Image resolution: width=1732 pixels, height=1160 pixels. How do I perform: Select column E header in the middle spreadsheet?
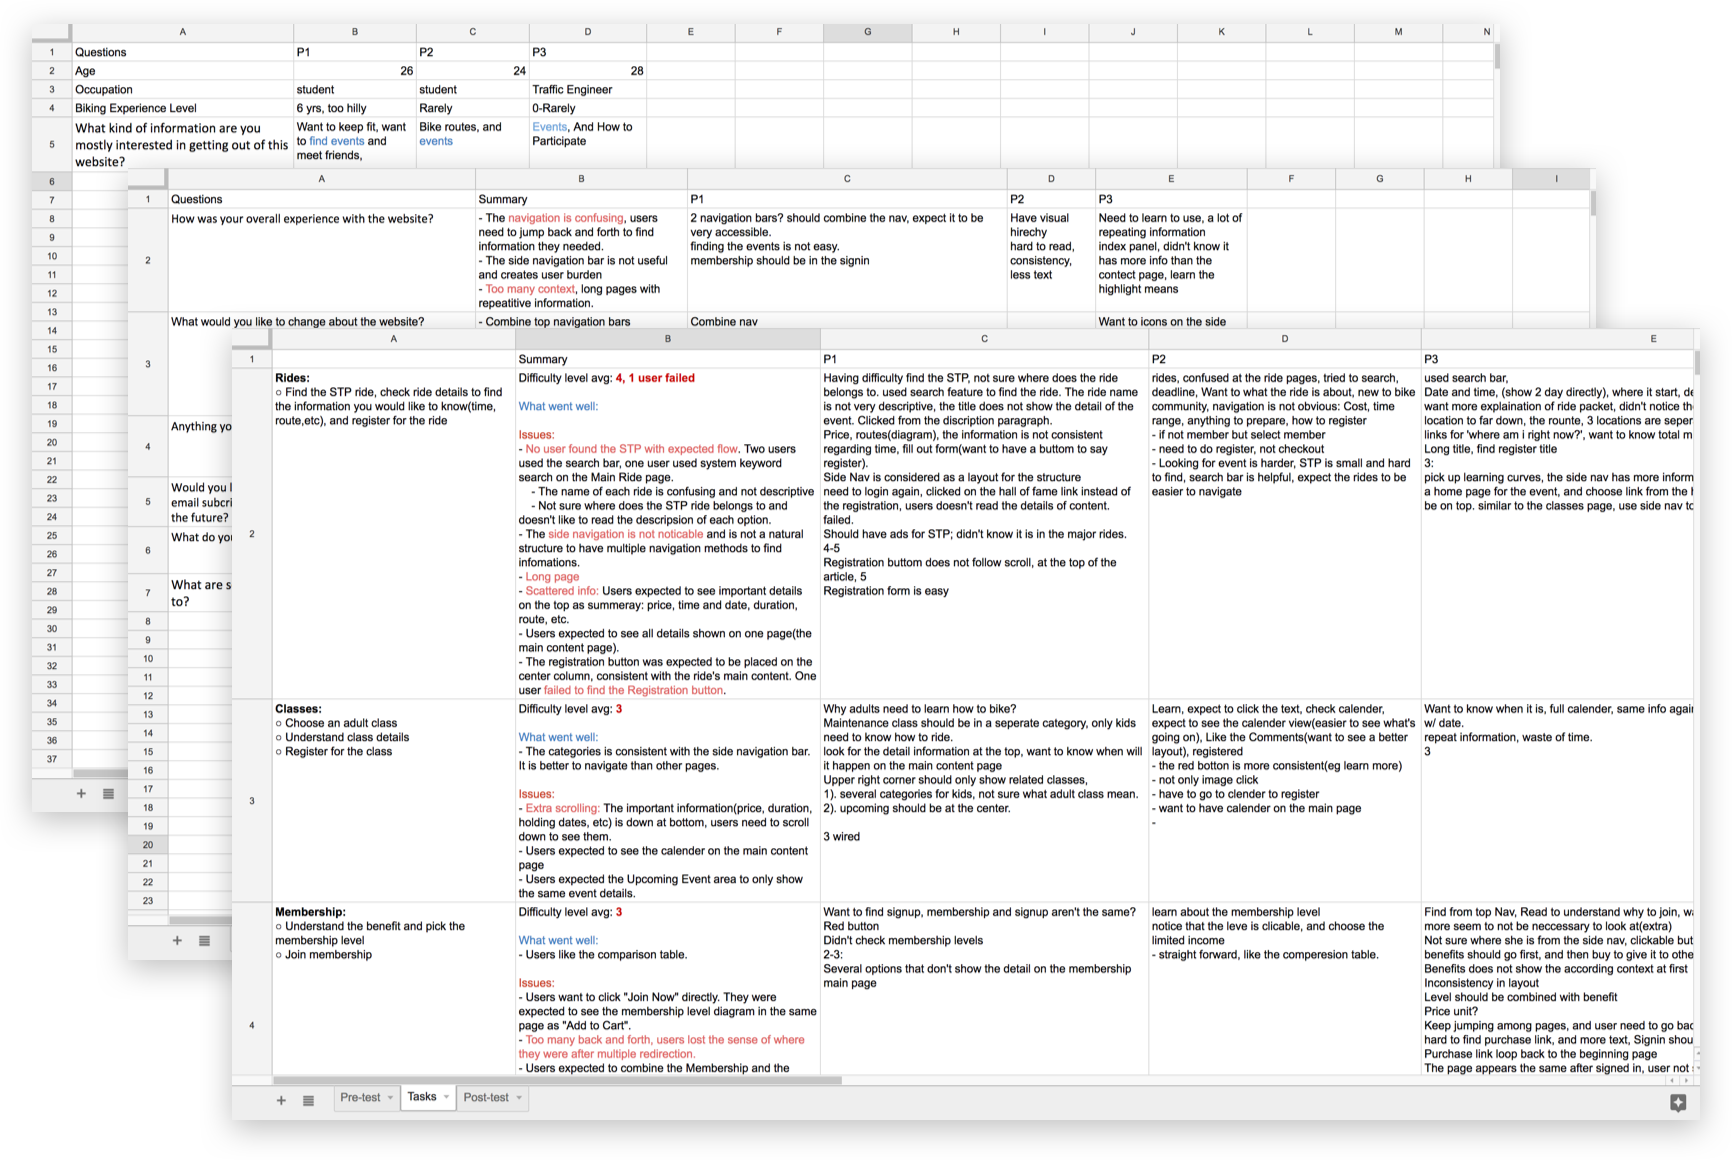point(1171,179)
